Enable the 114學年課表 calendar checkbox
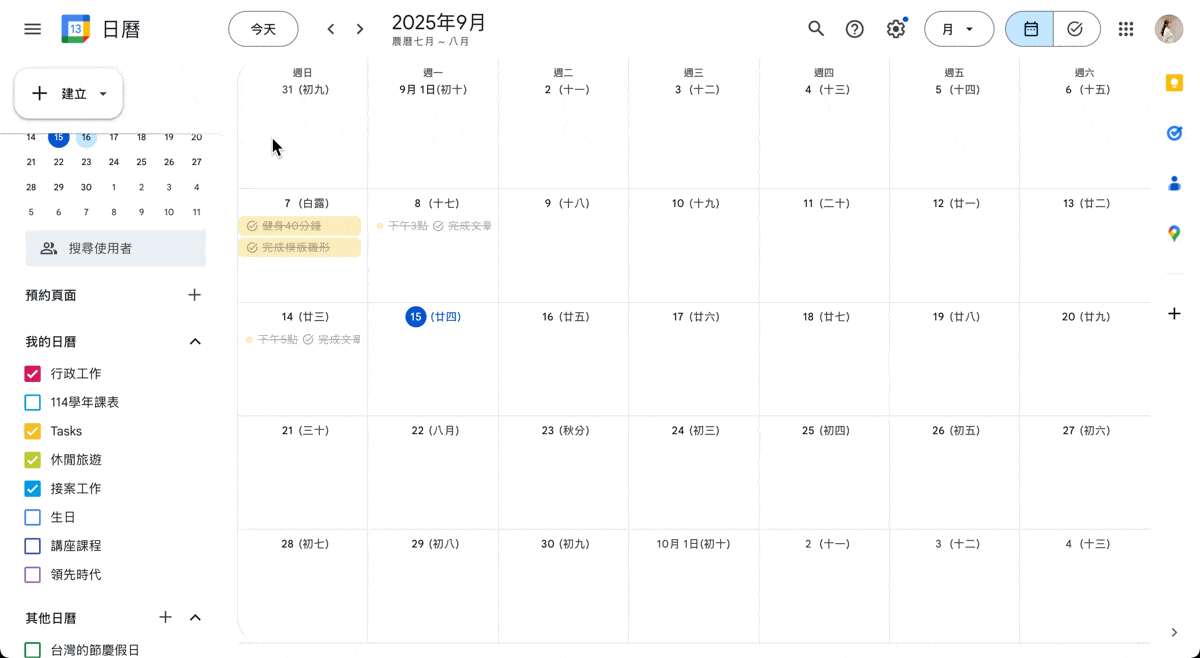Image resolution: width=1200 pixels, height=658 pixels. (x=33, y=403)
